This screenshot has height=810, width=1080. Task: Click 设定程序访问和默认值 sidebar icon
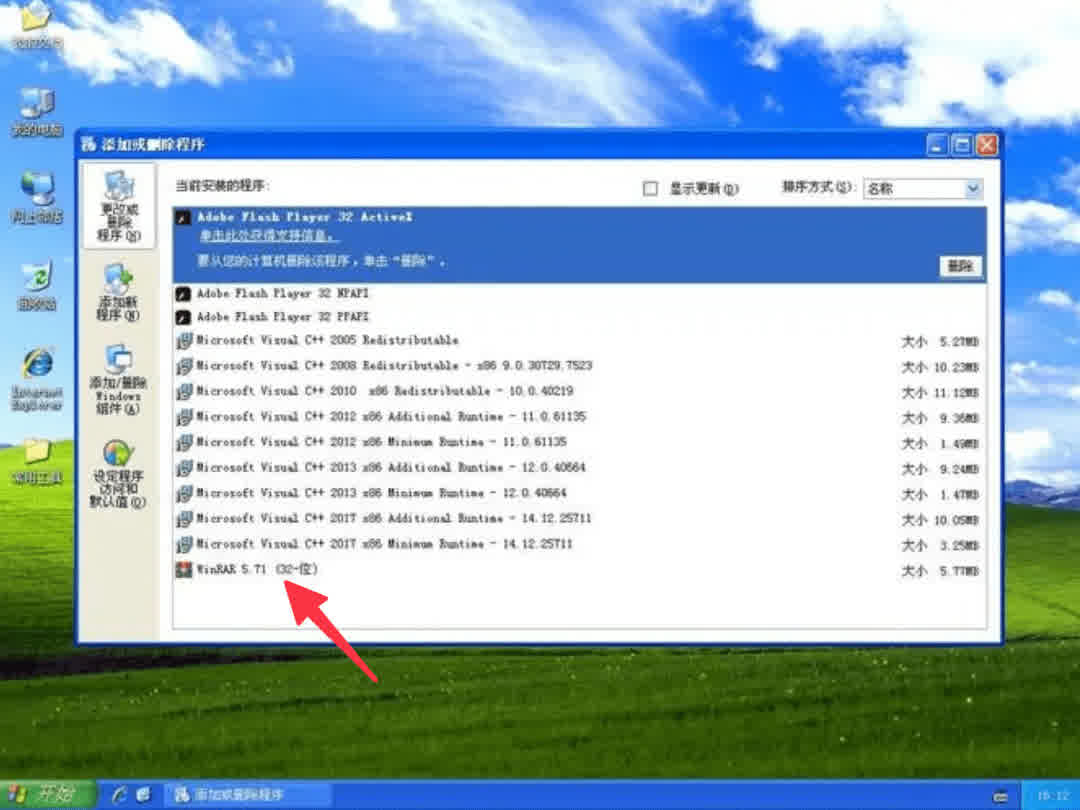click(x=118, y=455)
